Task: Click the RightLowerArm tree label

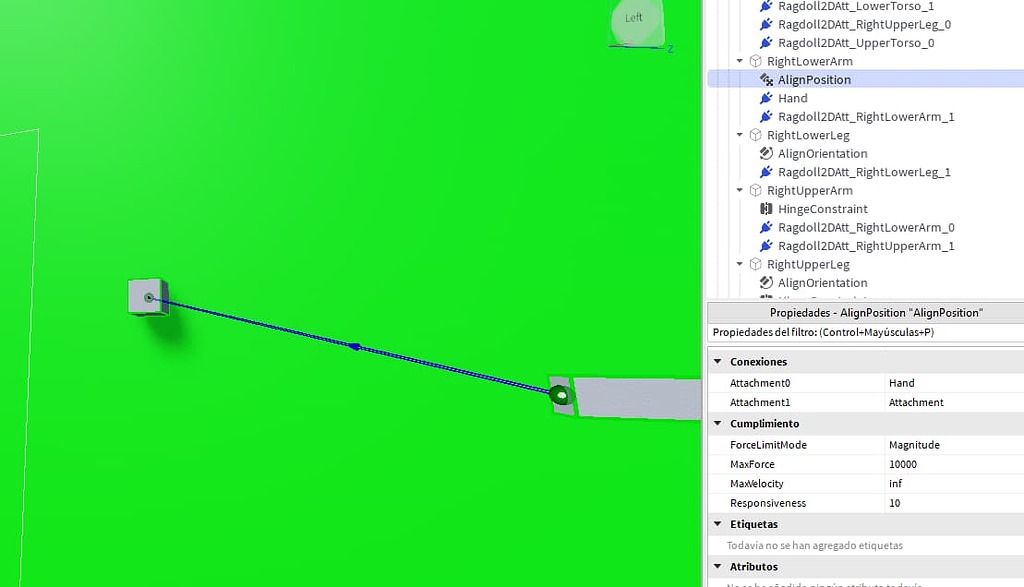Action: point(810,61)
